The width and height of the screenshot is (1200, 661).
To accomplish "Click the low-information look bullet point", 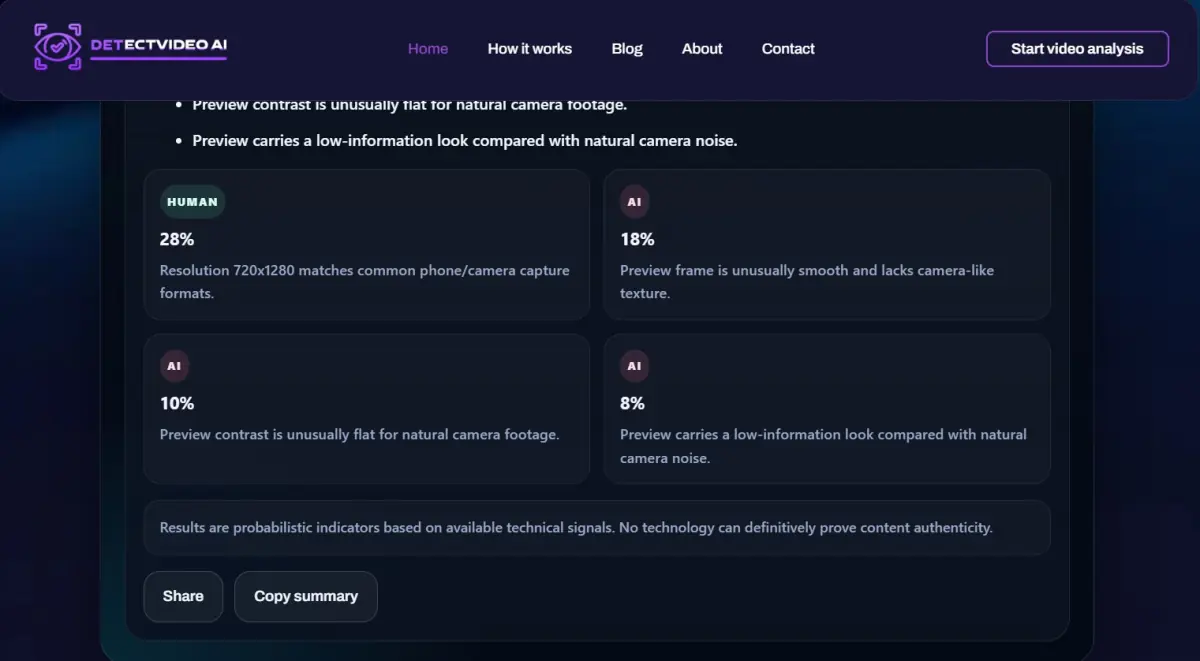I will [464, 141].
